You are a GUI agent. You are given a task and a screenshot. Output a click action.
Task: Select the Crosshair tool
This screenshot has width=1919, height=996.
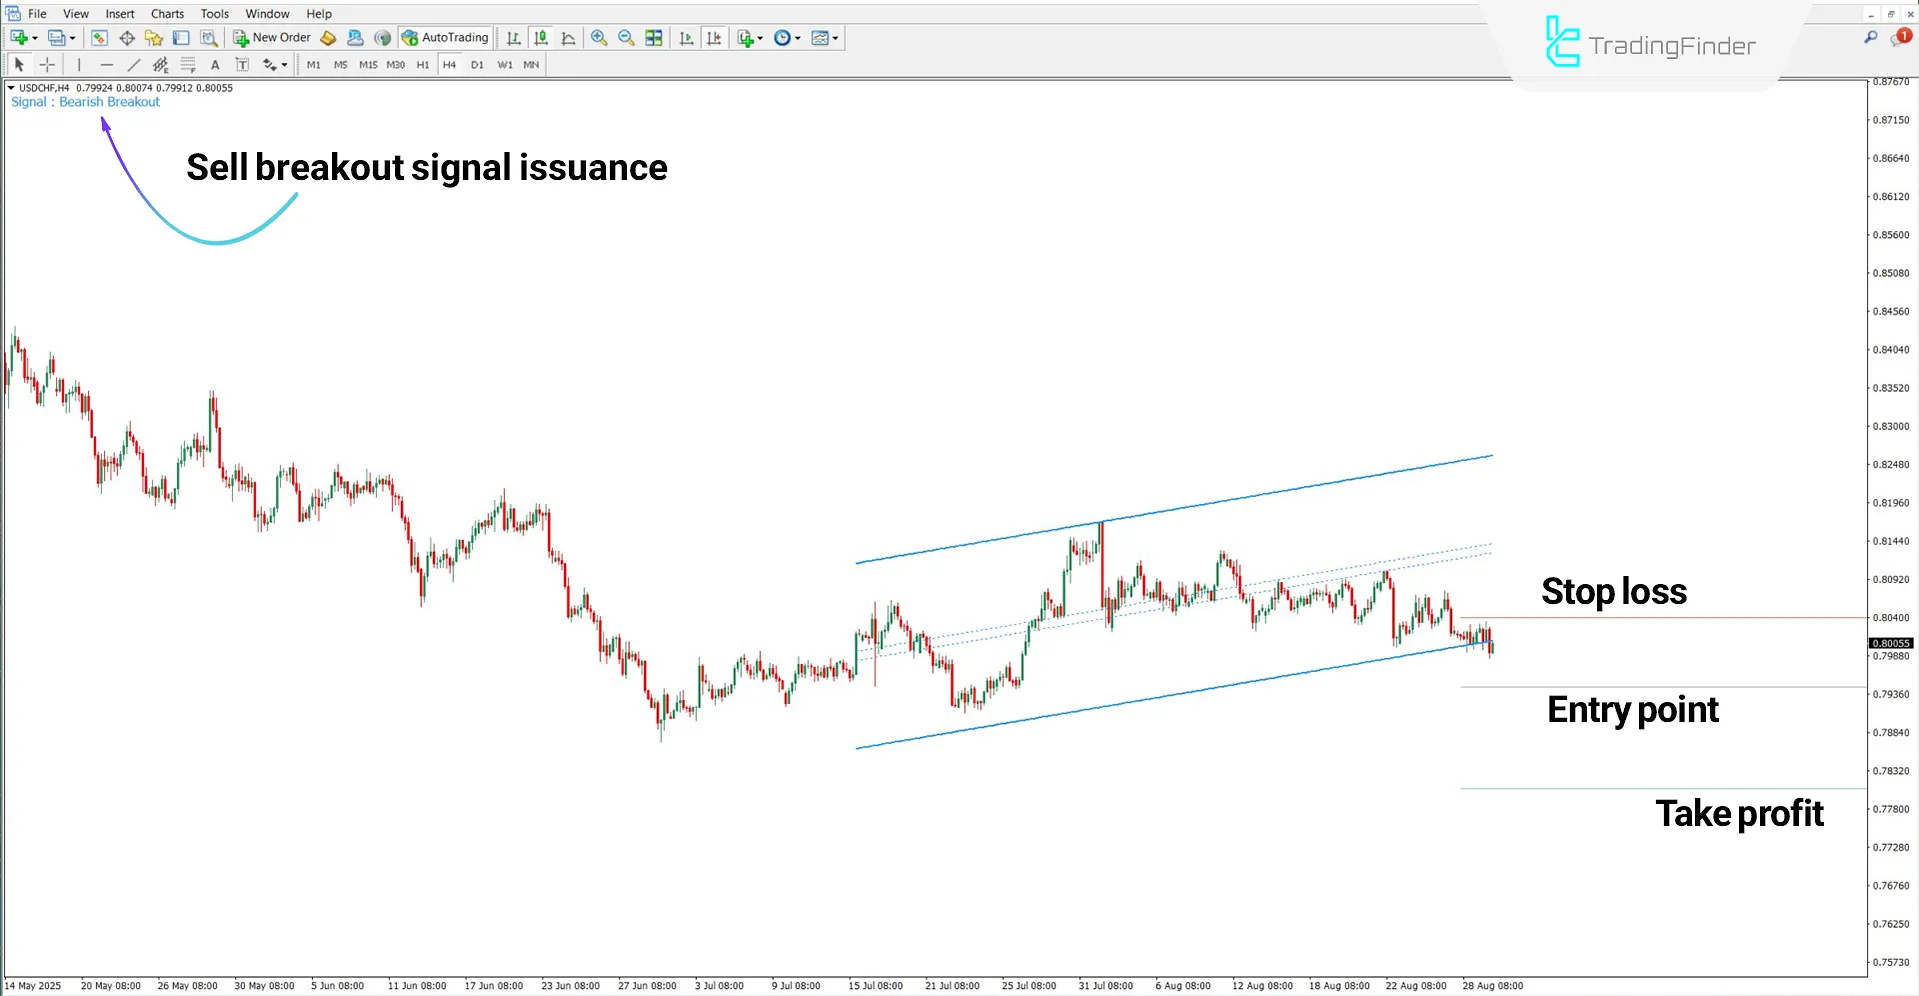(47, 64)
